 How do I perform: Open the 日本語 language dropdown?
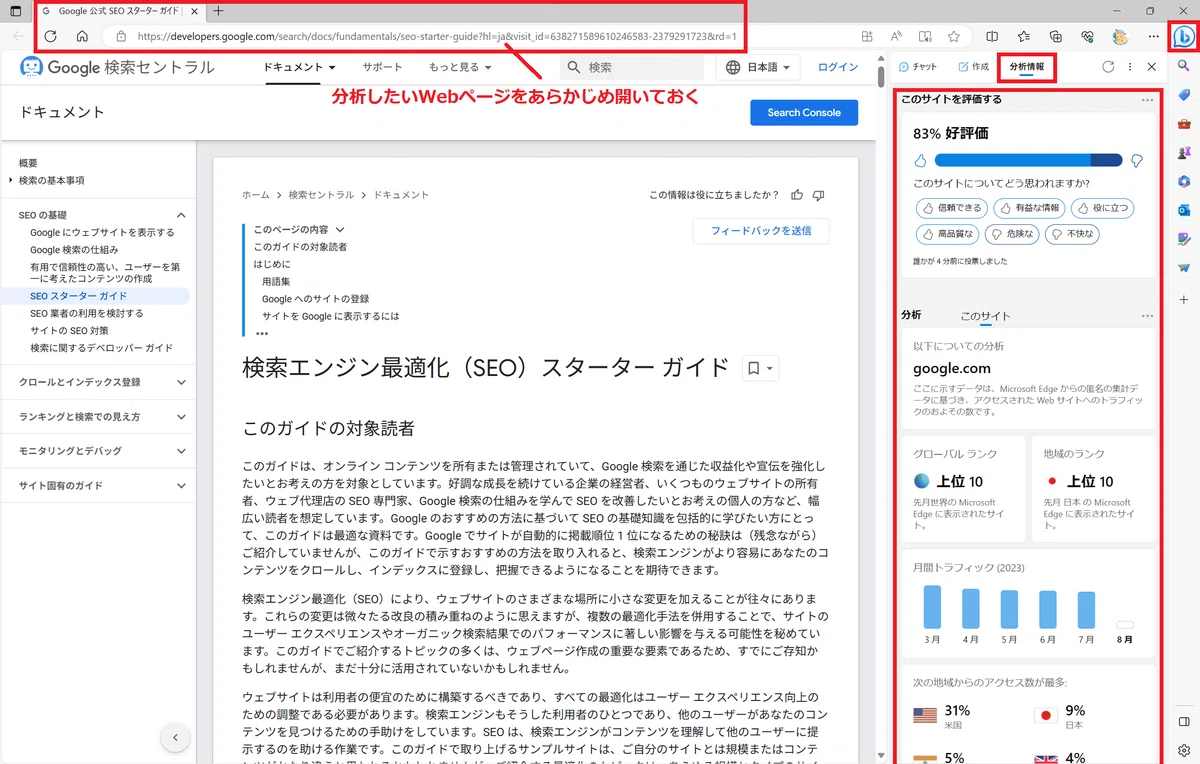coord(760,68)
